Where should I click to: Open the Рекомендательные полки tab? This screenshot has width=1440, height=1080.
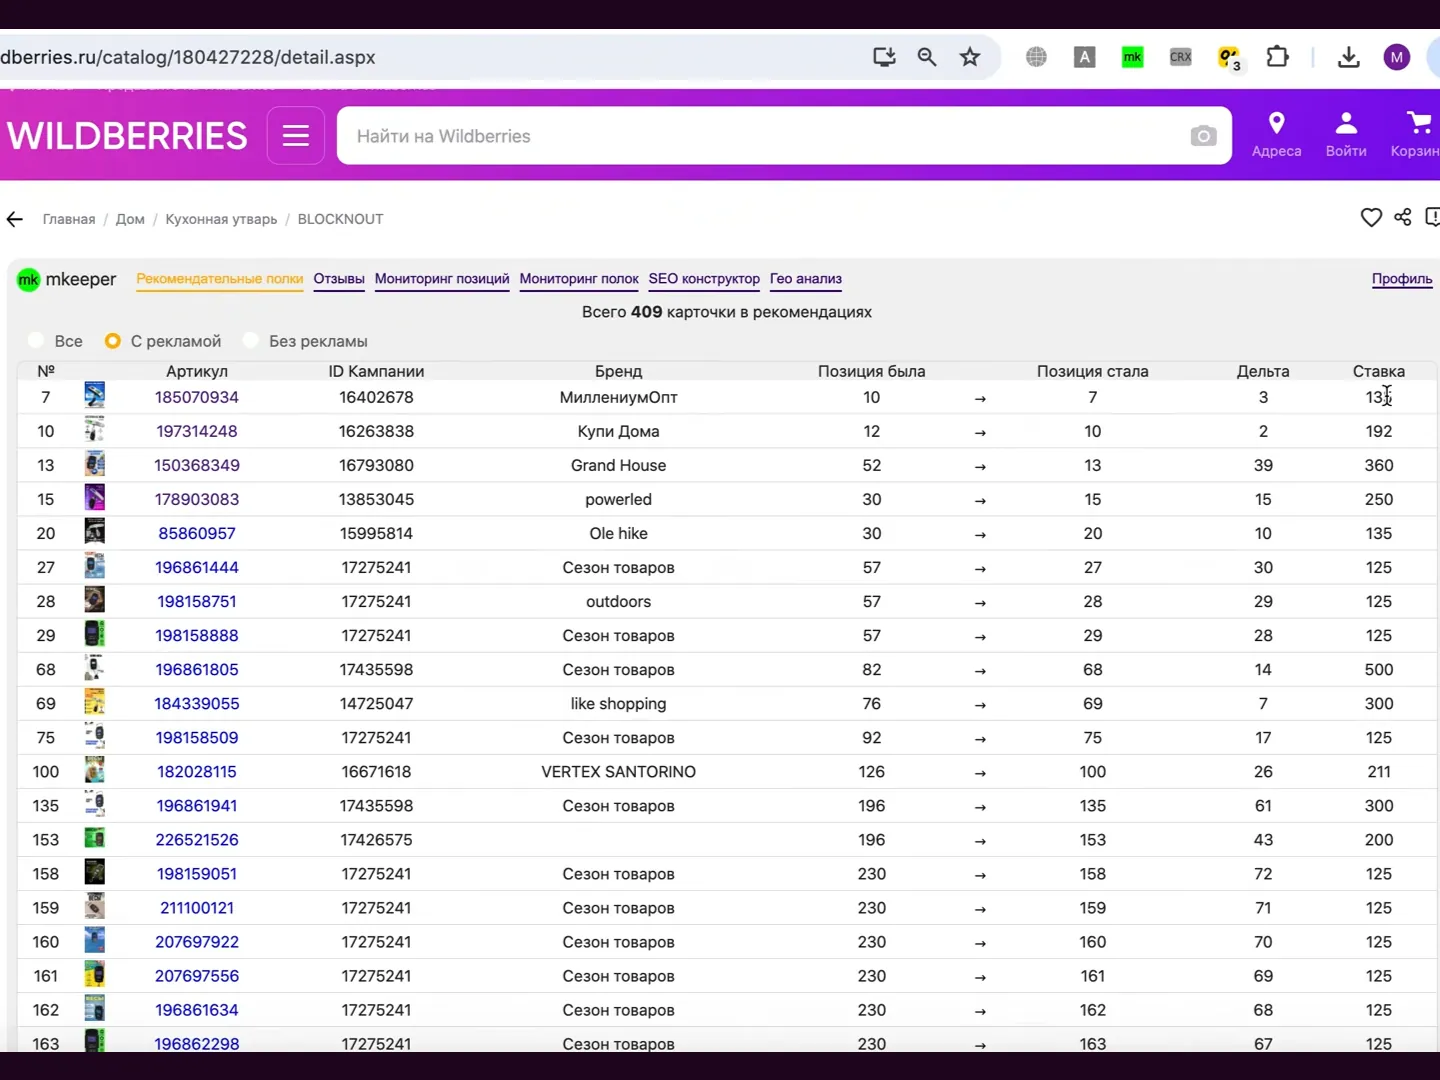220,279
